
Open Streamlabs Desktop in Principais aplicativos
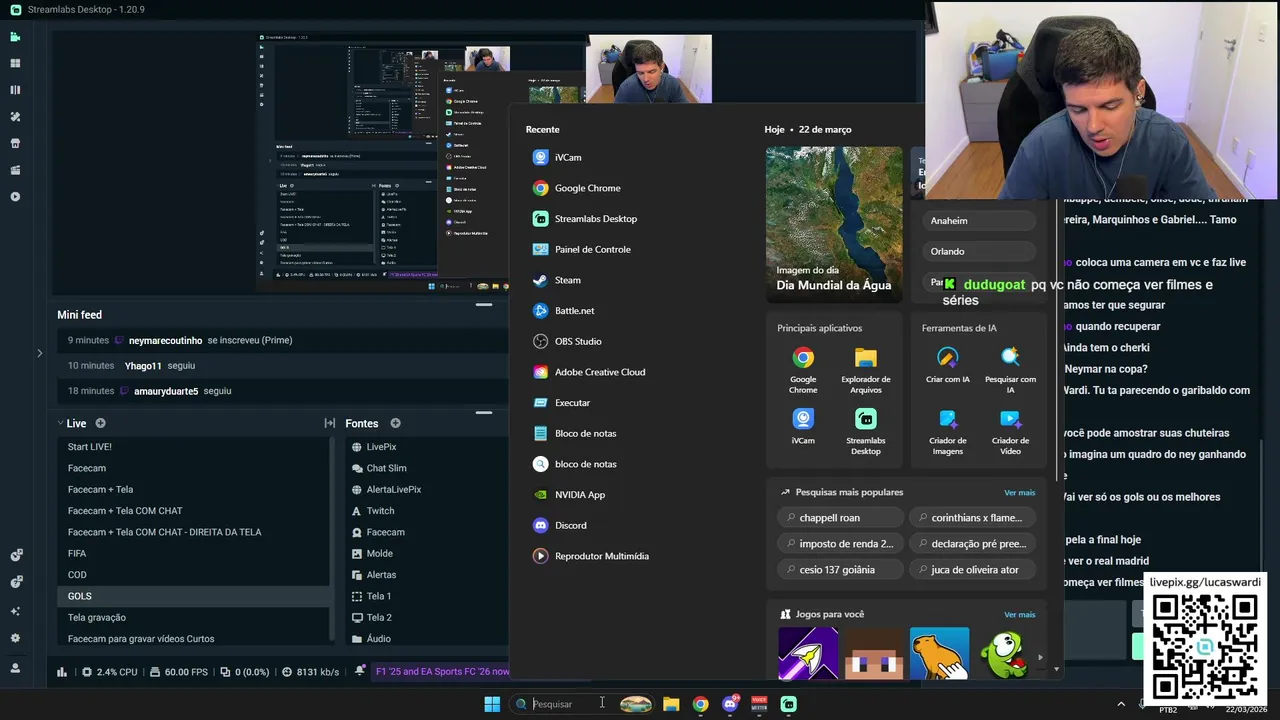(x=866, y=431)
